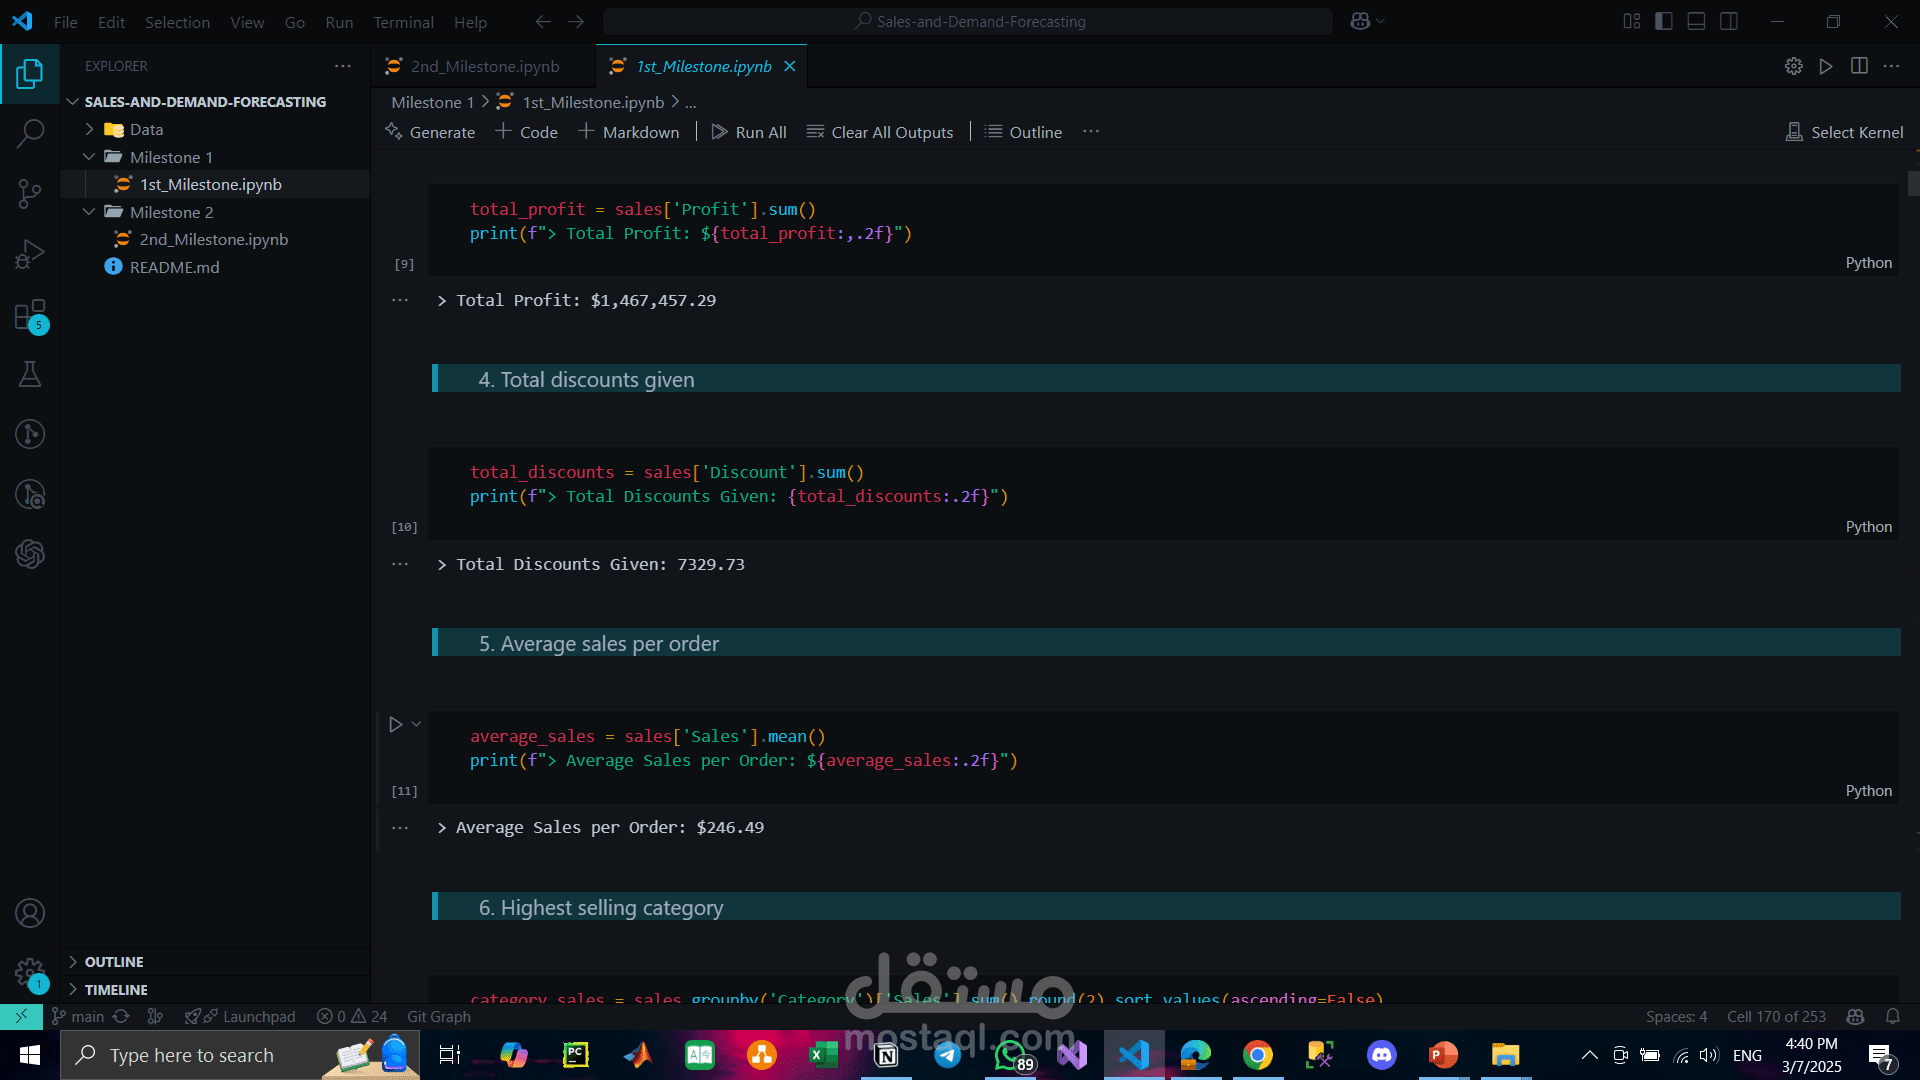This screenshot has width=1920, height=1080.
Task: Open the Source Control view
Action: point(30,193)
